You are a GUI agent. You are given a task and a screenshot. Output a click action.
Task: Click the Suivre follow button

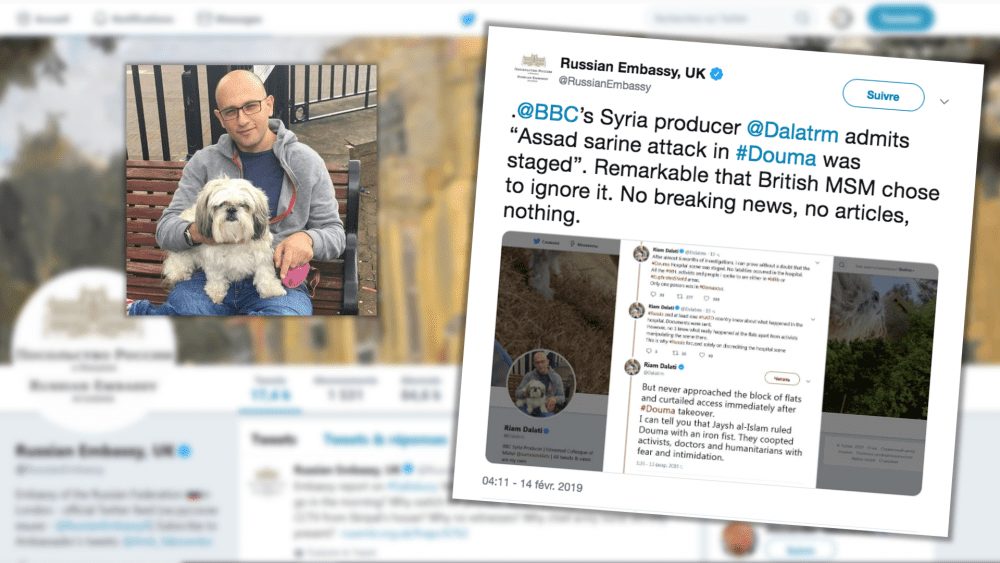(883, 96)
